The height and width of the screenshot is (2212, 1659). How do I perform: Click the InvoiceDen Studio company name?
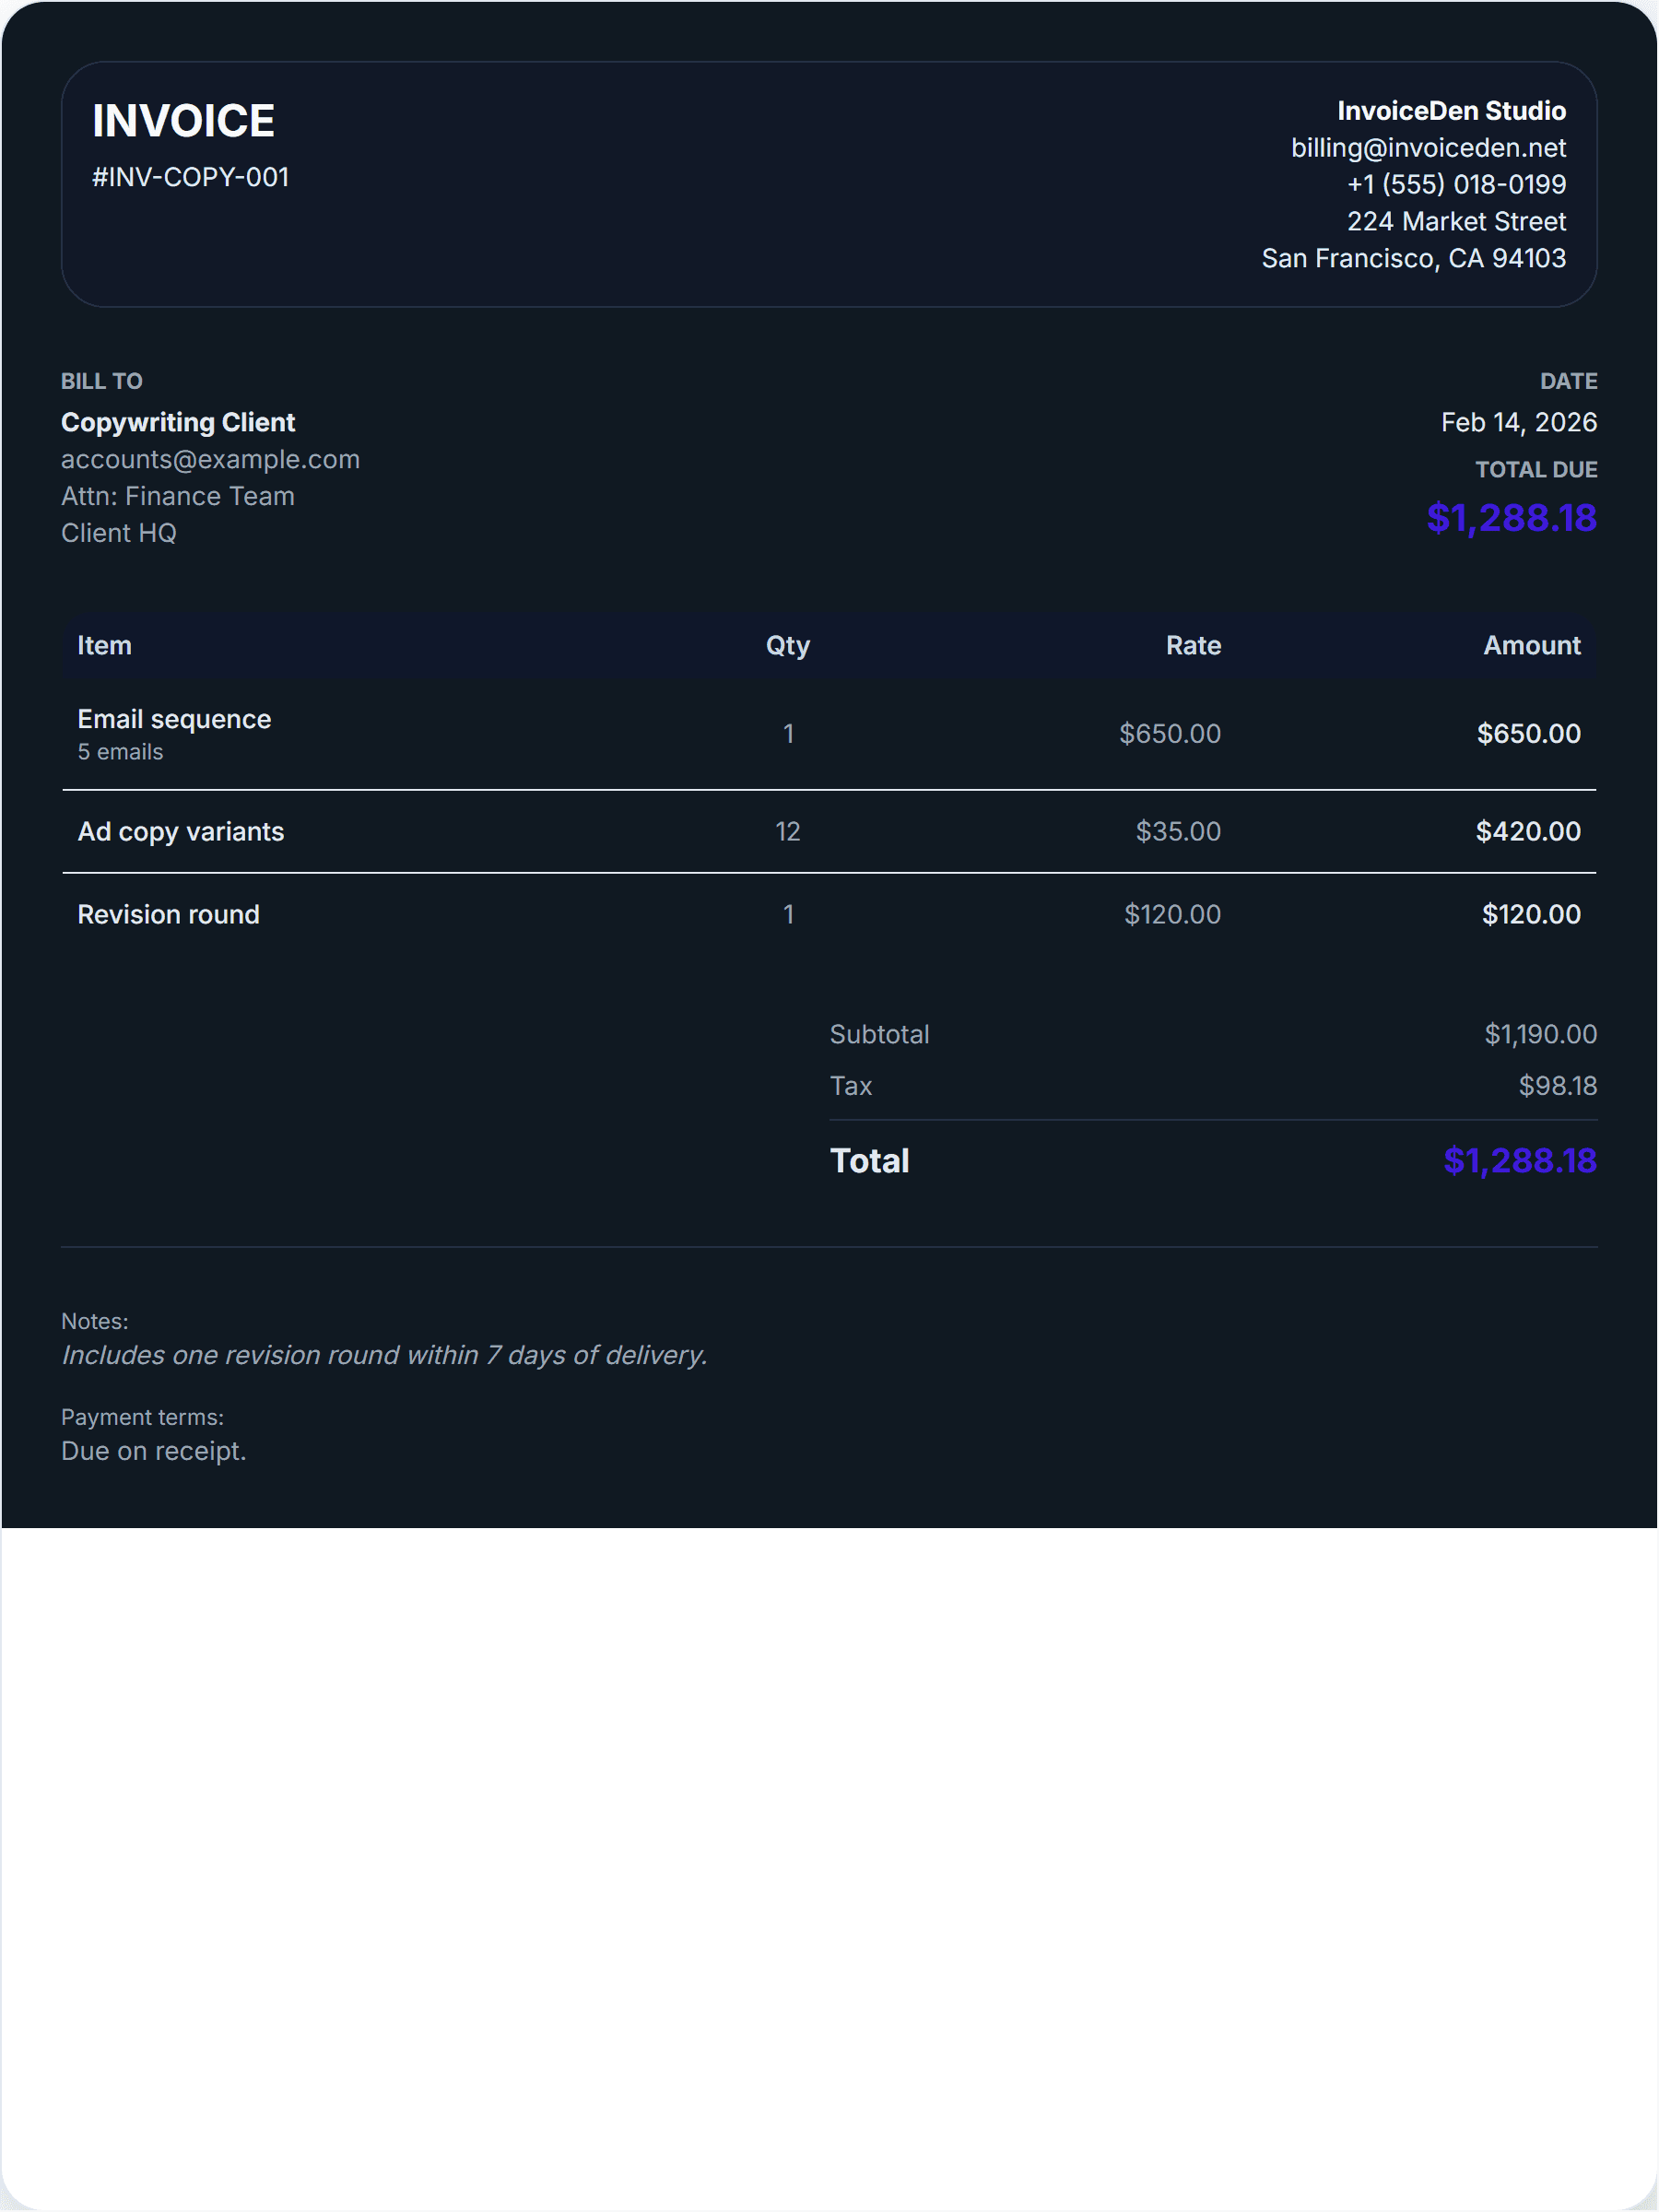tap(1450, 111)
